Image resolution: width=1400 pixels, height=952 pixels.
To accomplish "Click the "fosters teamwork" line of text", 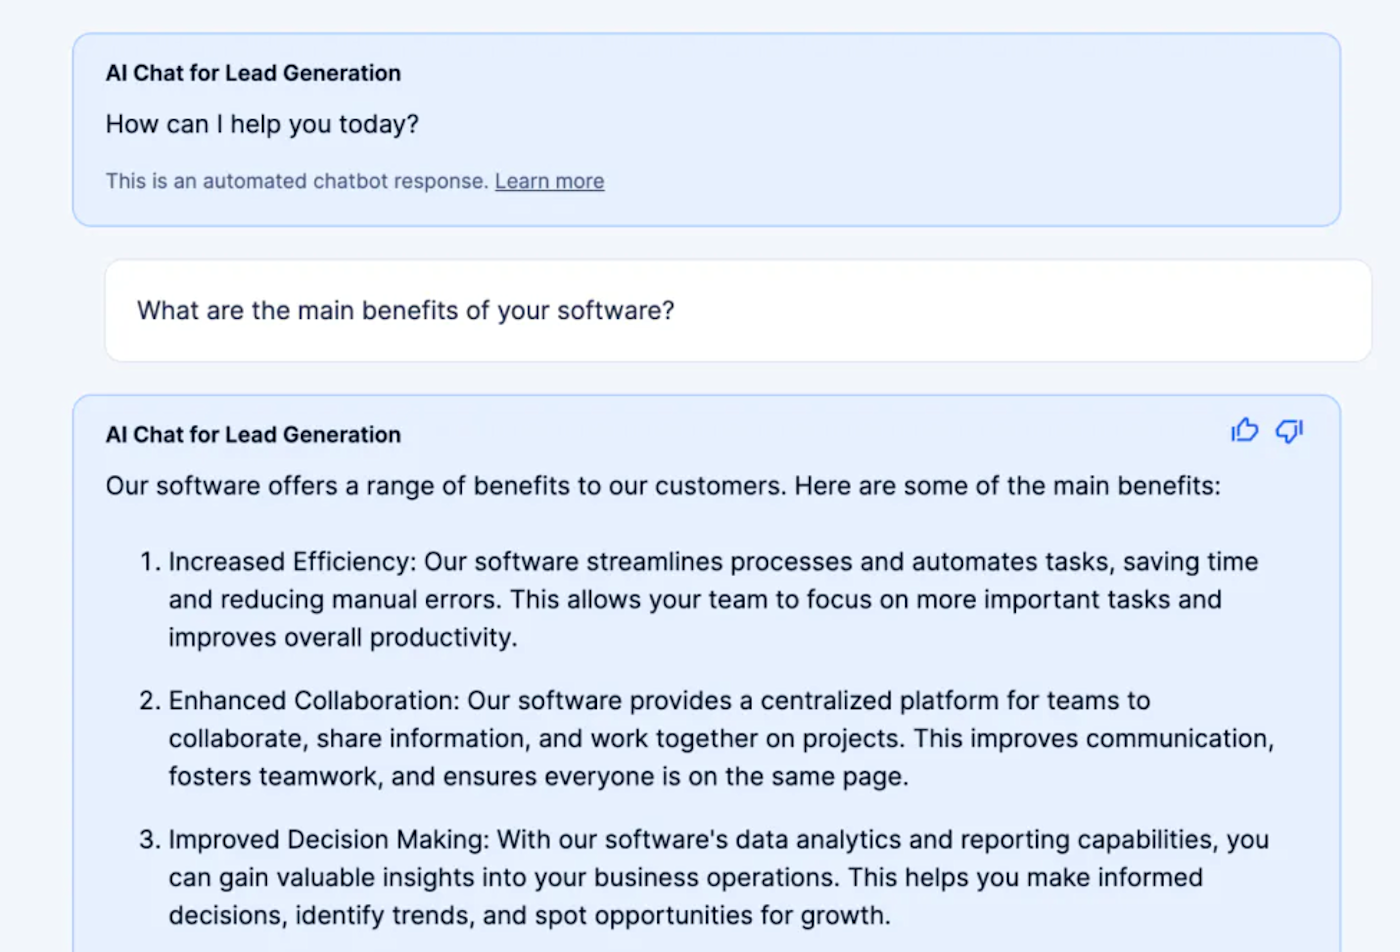I will (537, 777).
